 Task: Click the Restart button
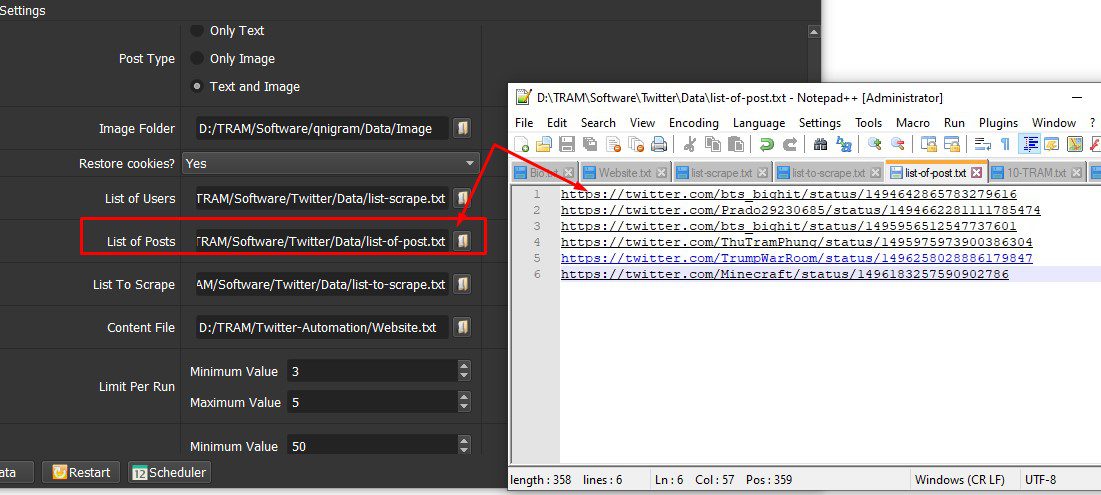click(x=81, y=473)
